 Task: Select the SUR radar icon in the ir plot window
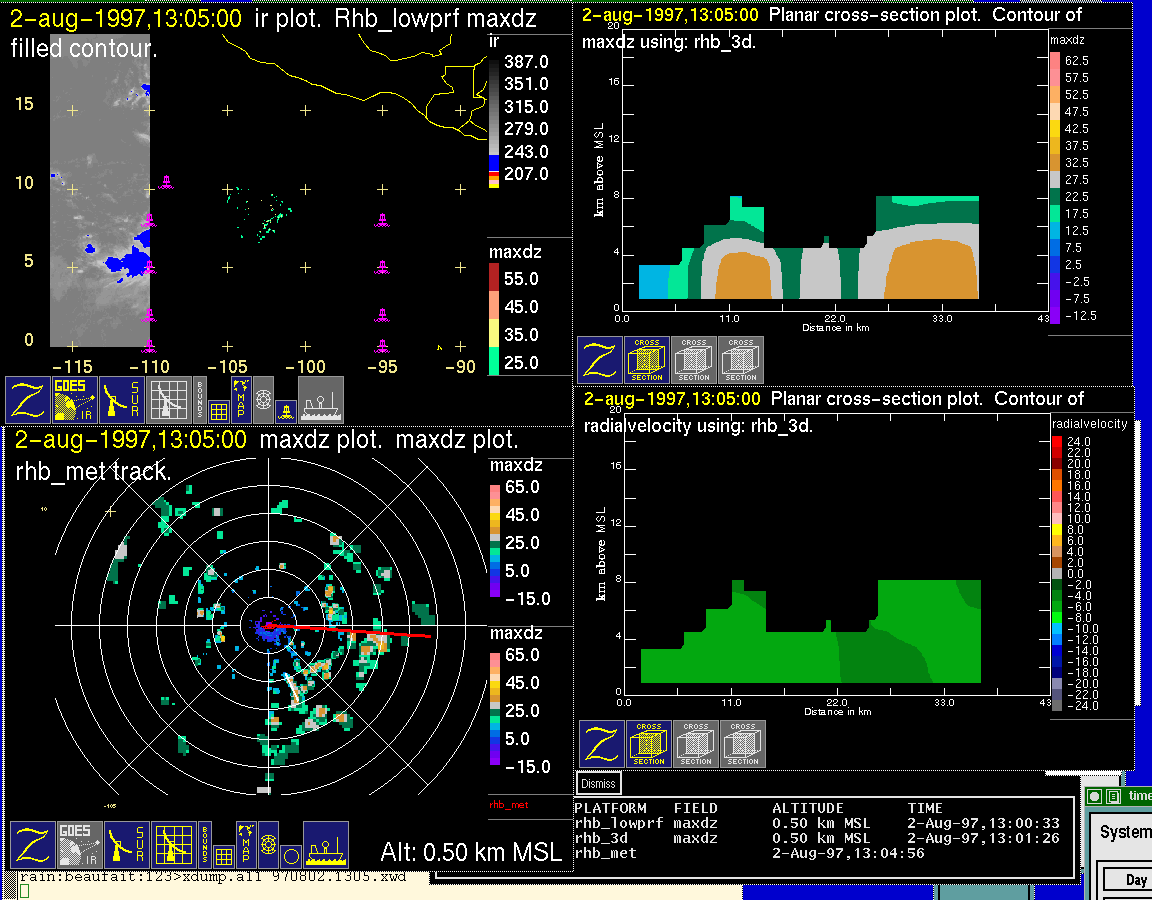click(124, 400)
